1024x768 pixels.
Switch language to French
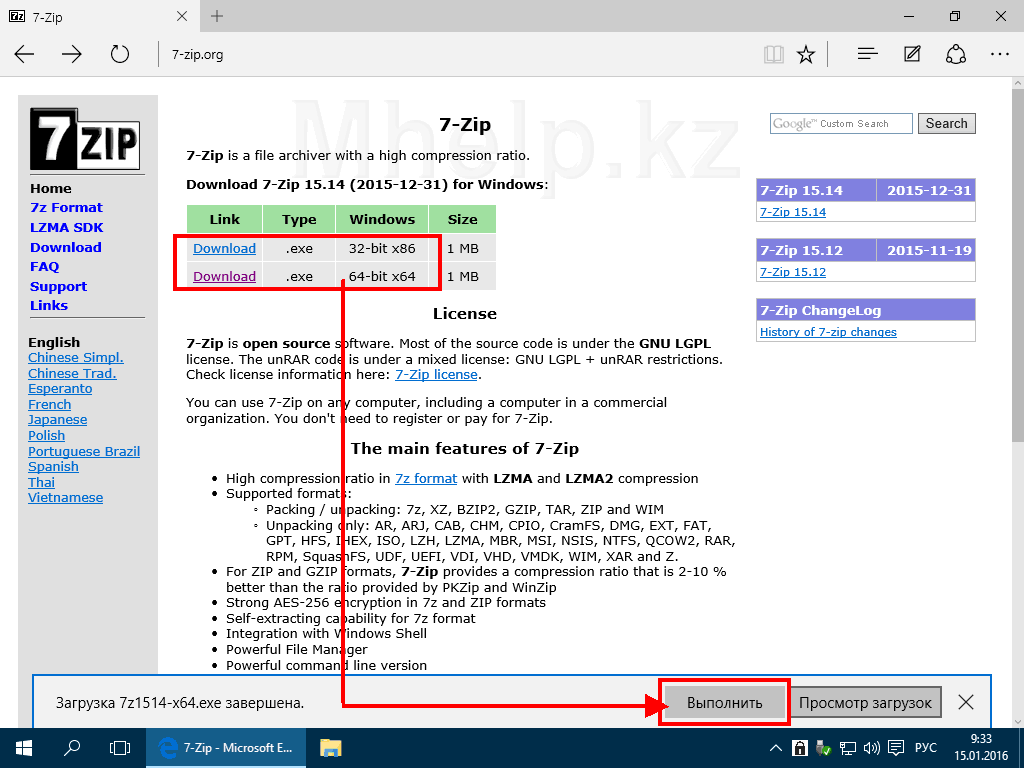50,404
